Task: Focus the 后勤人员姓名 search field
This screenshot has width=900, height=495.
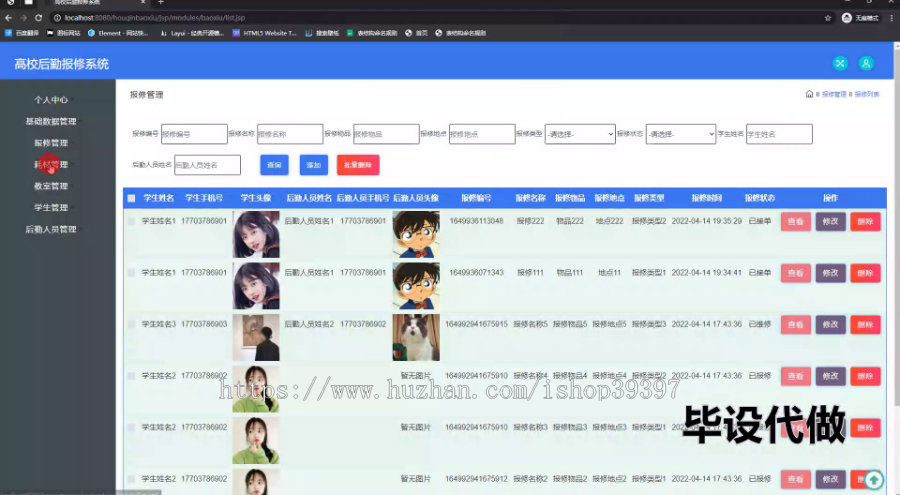Action: pos(207,165)
